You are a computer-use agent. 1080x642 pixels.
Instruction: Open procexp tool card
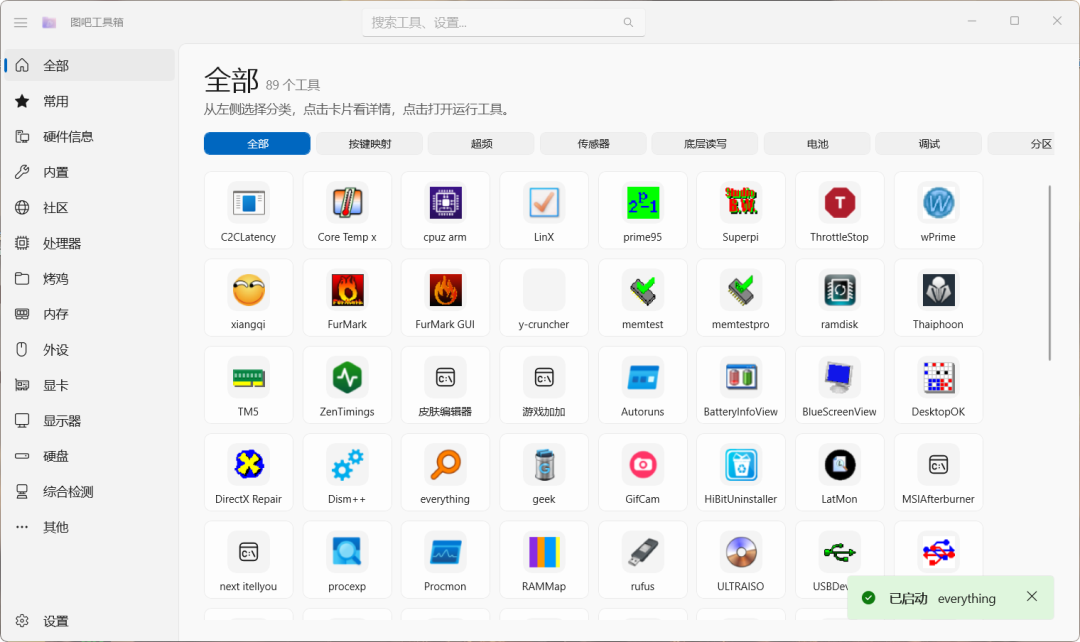tap(346, 560)
